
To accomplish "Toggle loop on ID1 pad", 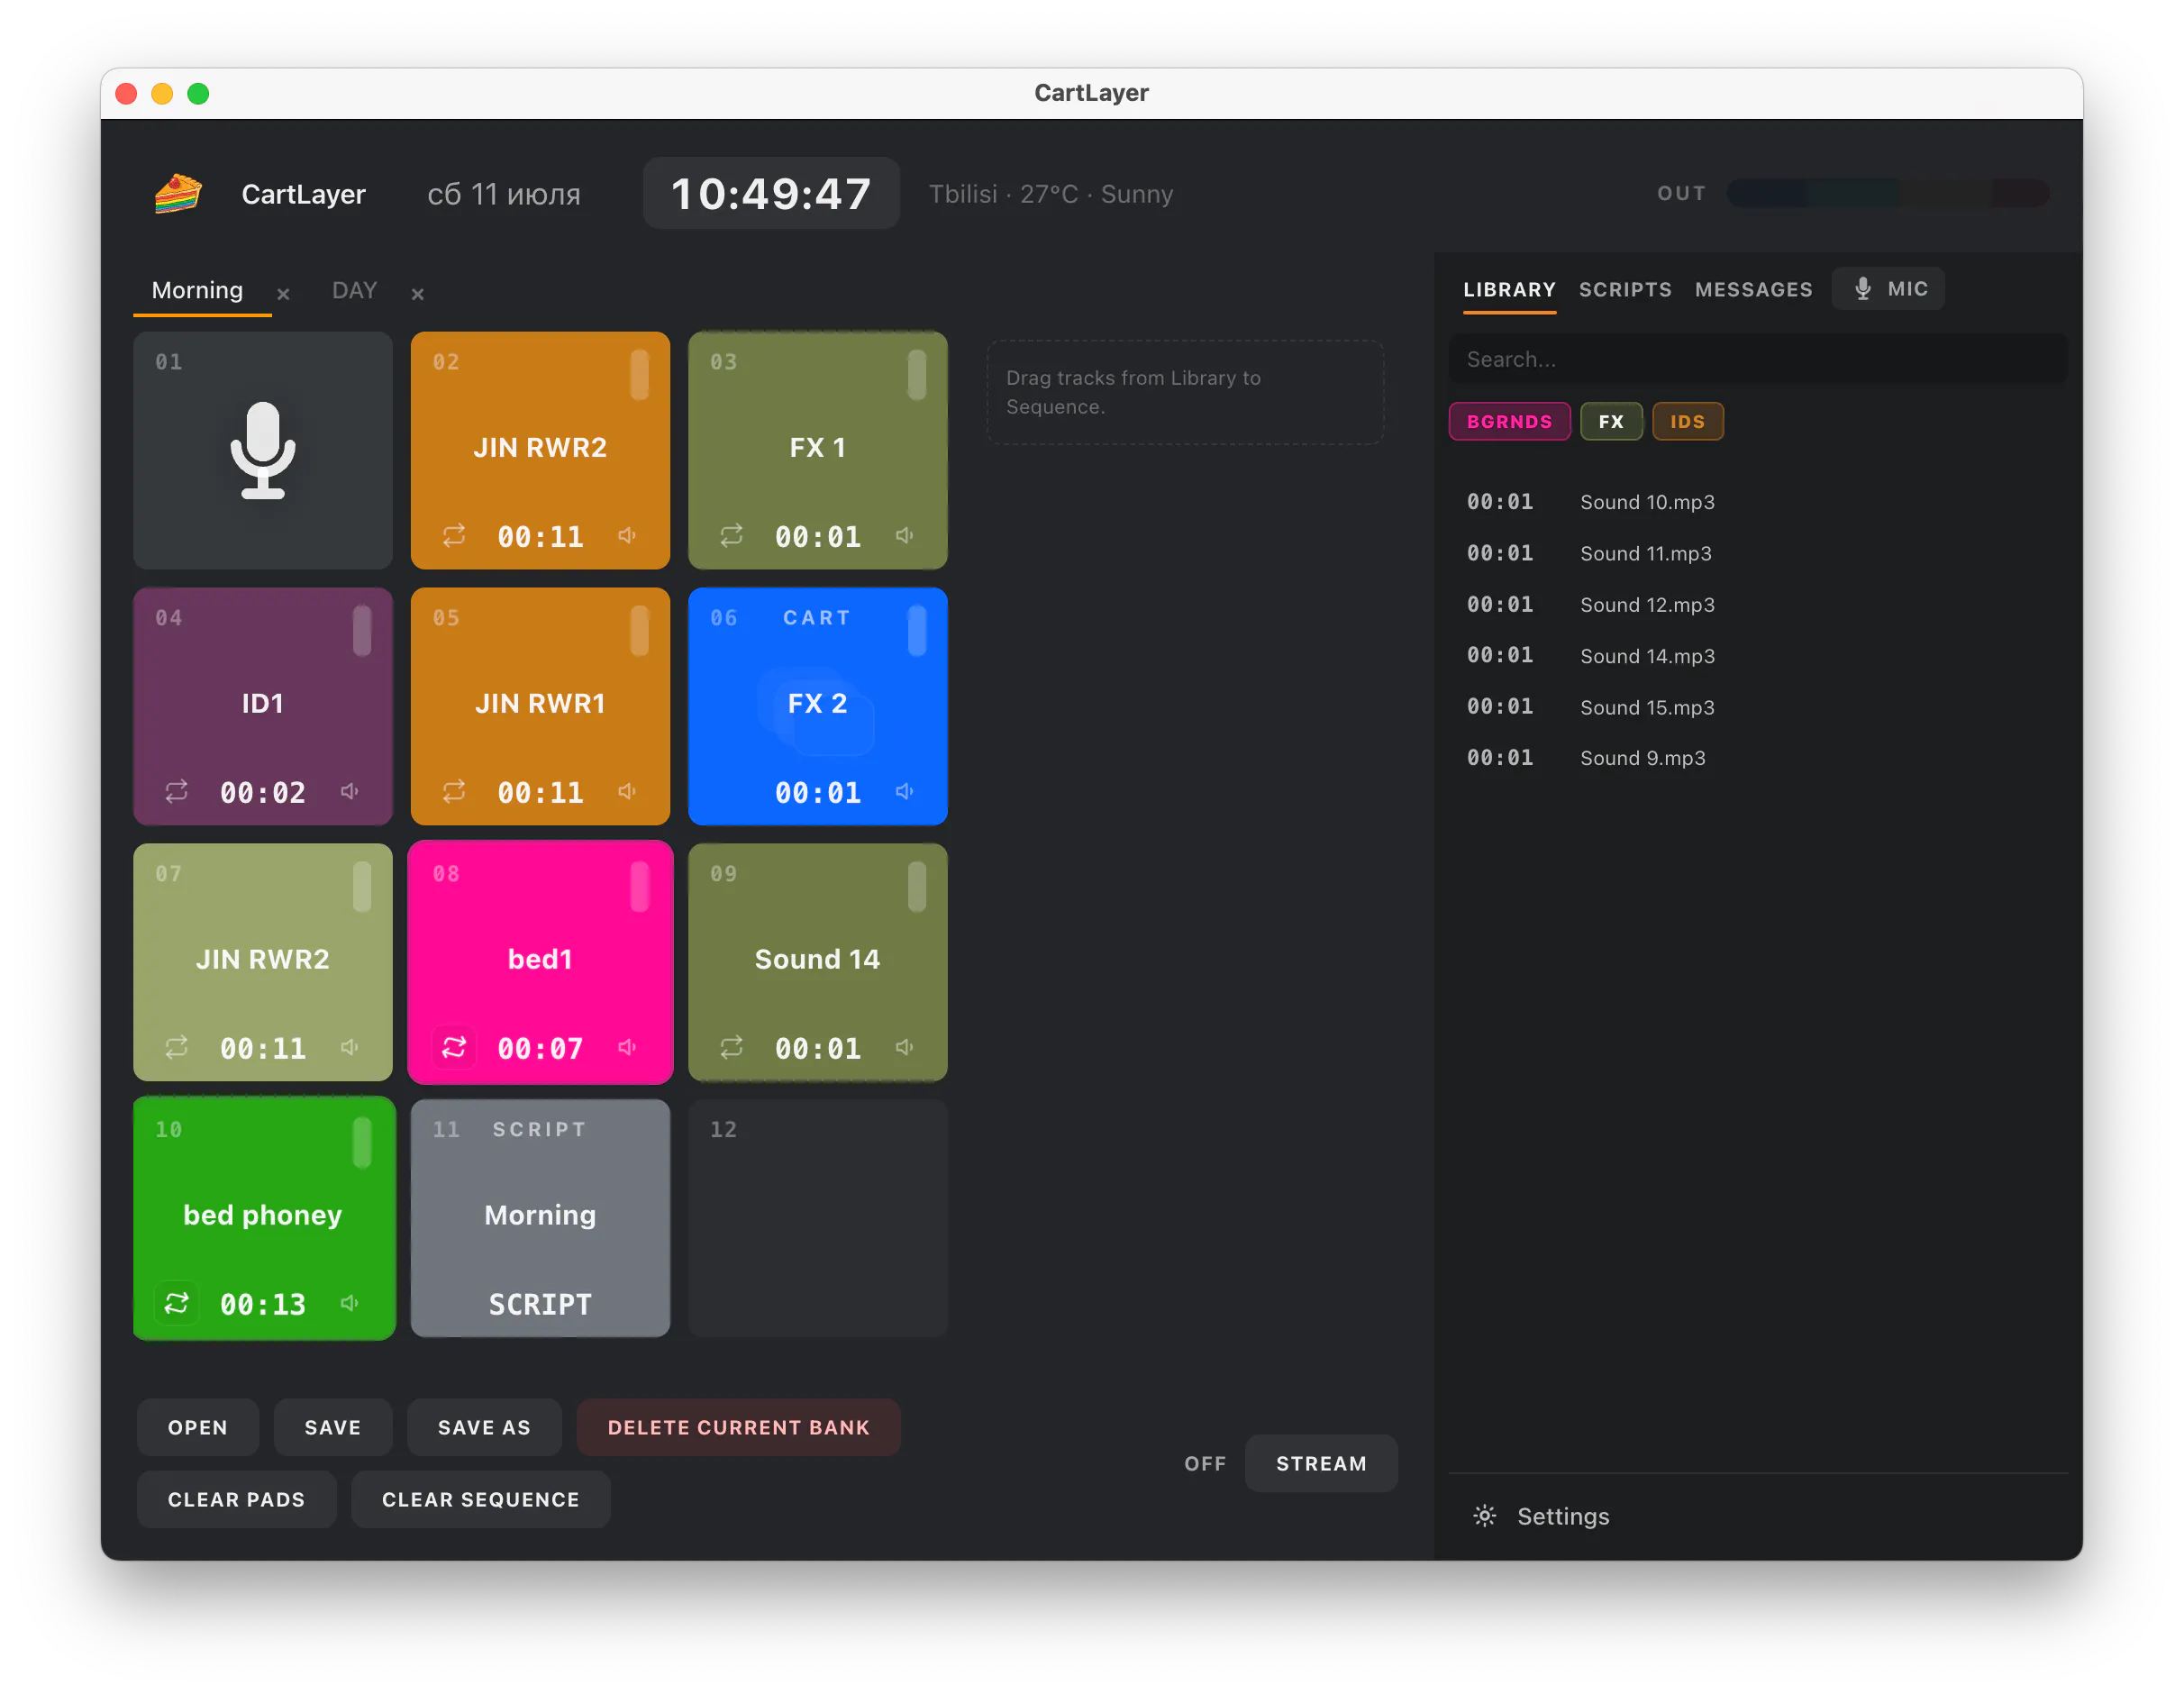I will pyautogui.click(x=177, y=792).
